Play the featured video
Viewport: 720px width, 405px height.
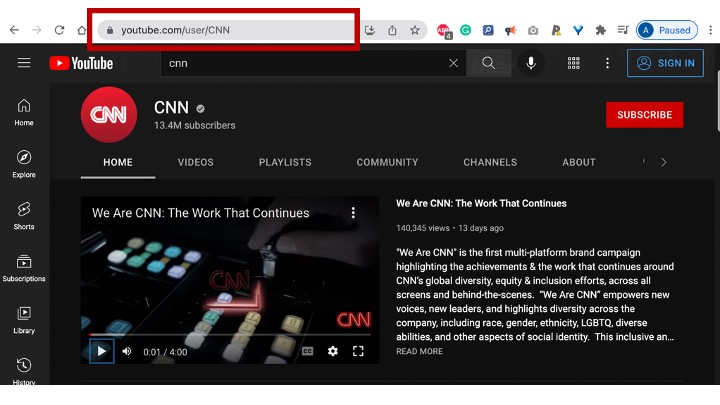click(x=101, y=351)
